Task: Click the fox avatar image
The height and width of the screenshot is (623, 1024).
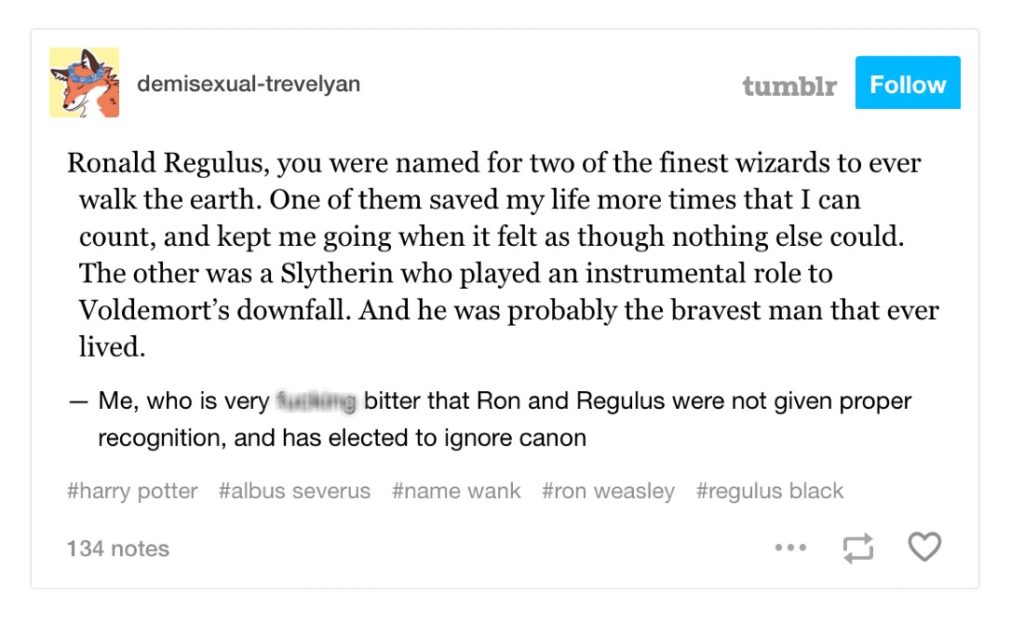Action: (84, 82)
